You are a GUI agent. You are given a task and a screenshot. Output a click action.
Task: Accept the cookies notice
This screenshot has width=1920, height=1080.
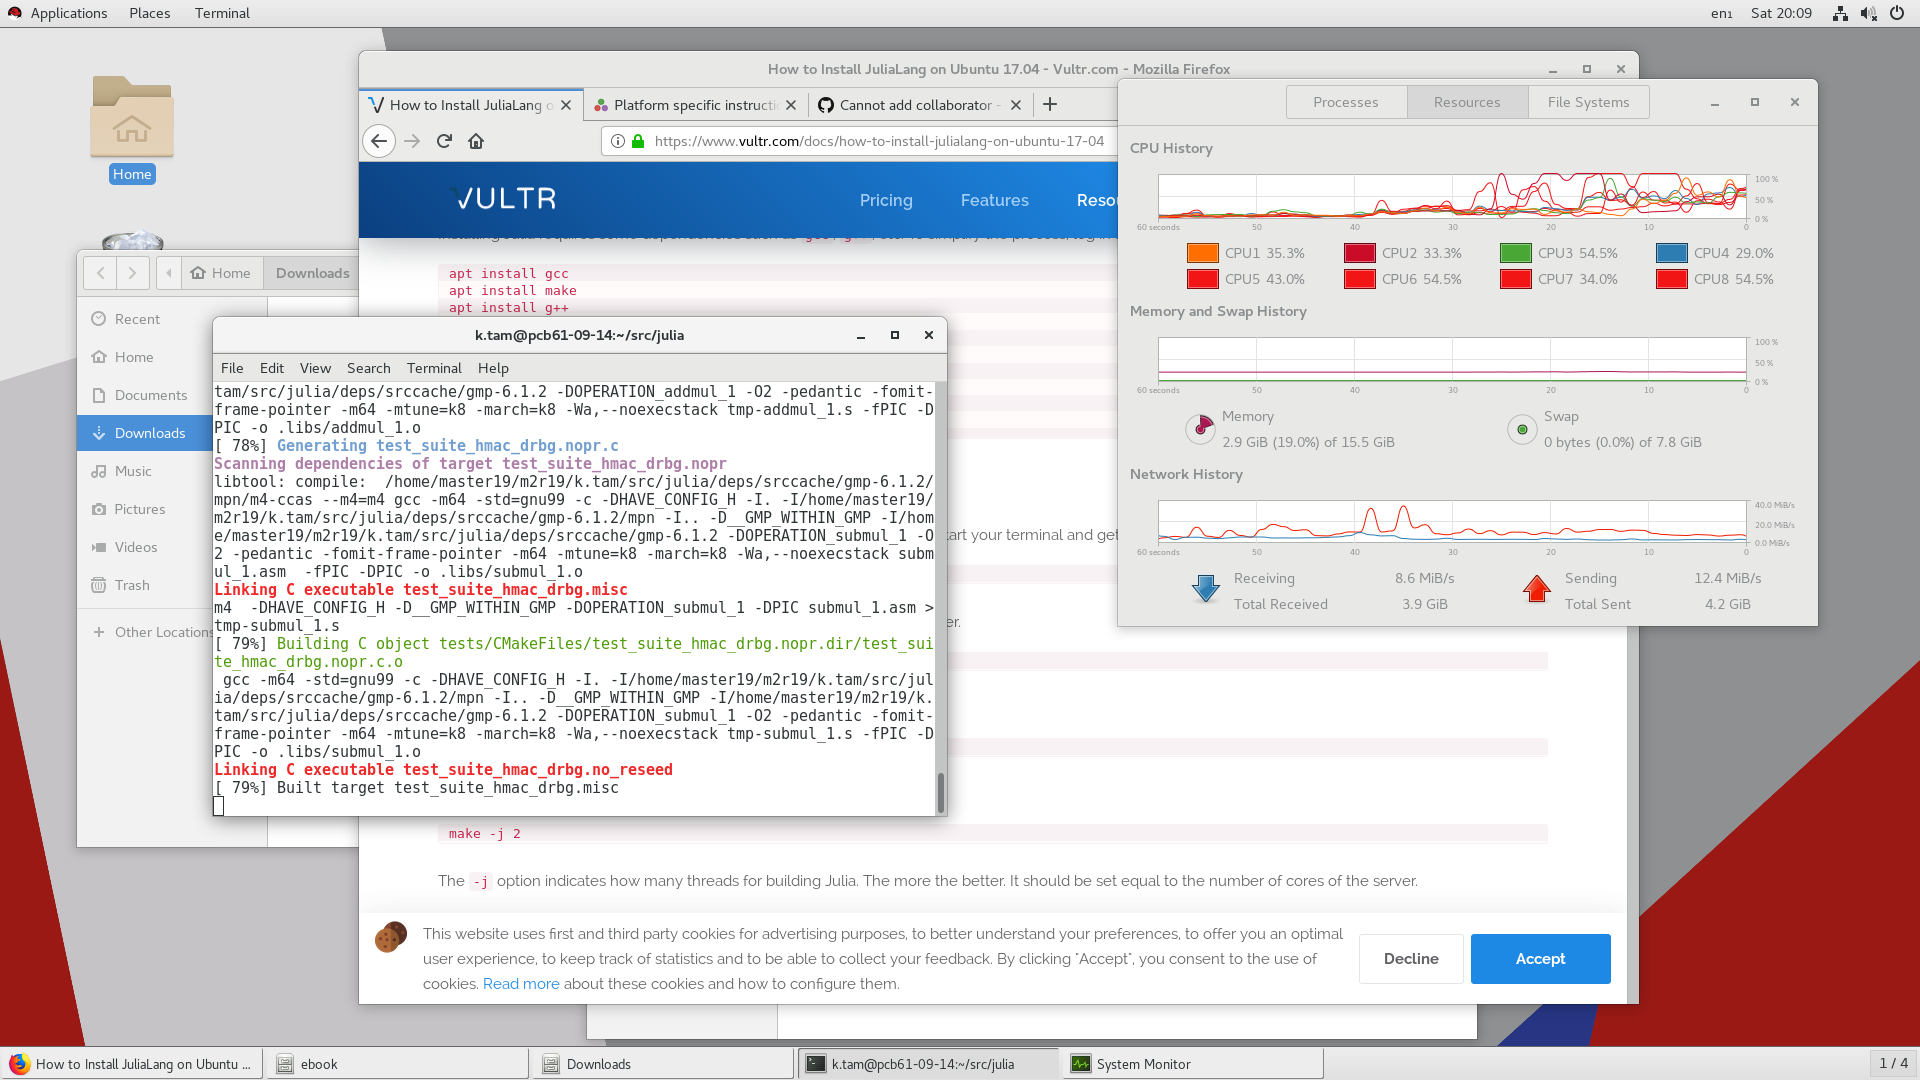(x=1540, y=959)
